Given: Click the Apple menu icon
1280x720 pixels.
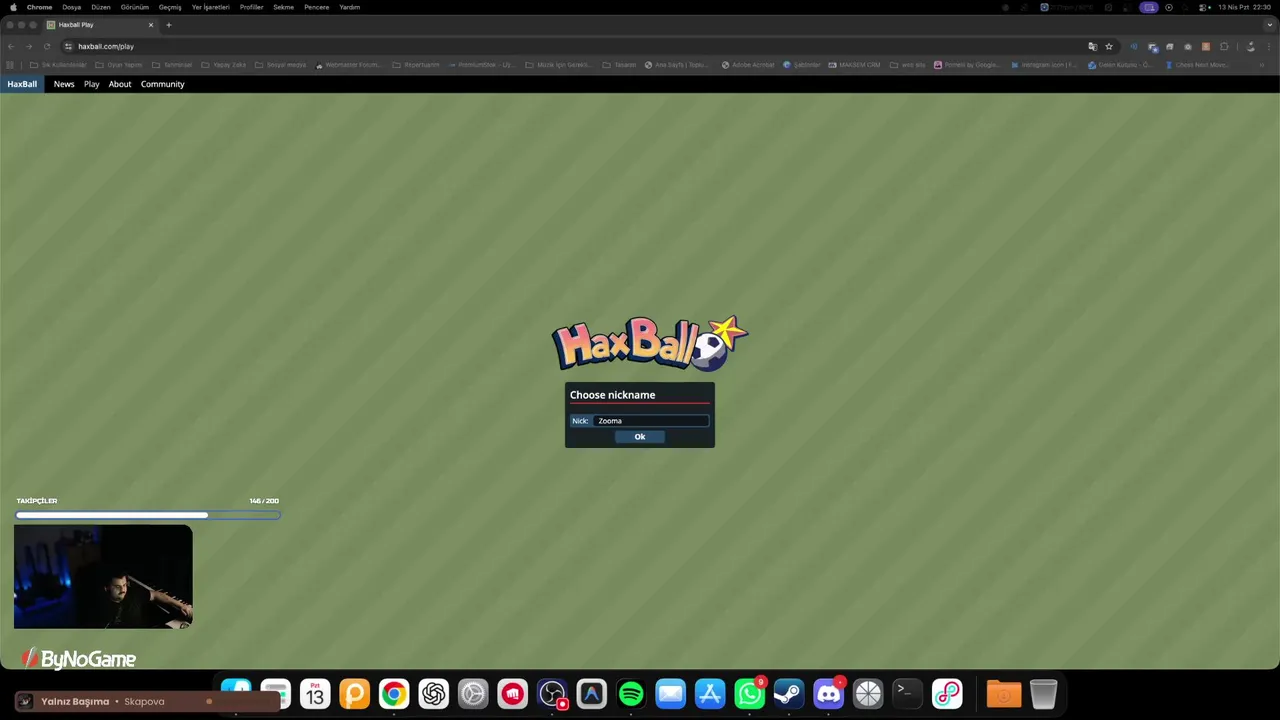Looking at the screenshot, I should (13, 7).
